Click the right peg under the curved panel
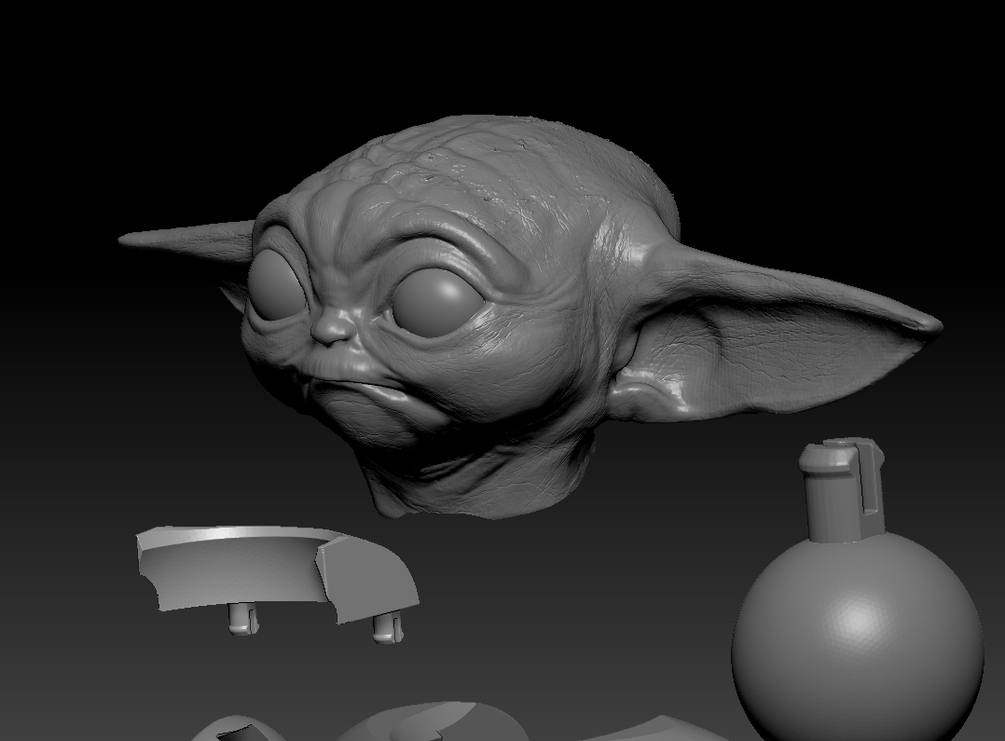 (x=387, y=627)
